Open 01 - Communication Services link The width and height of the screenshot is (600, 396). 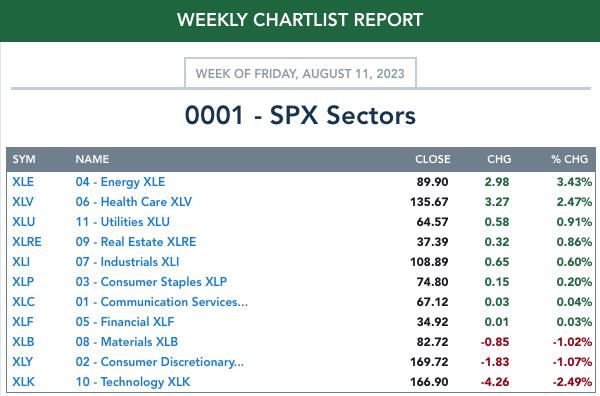161,301
